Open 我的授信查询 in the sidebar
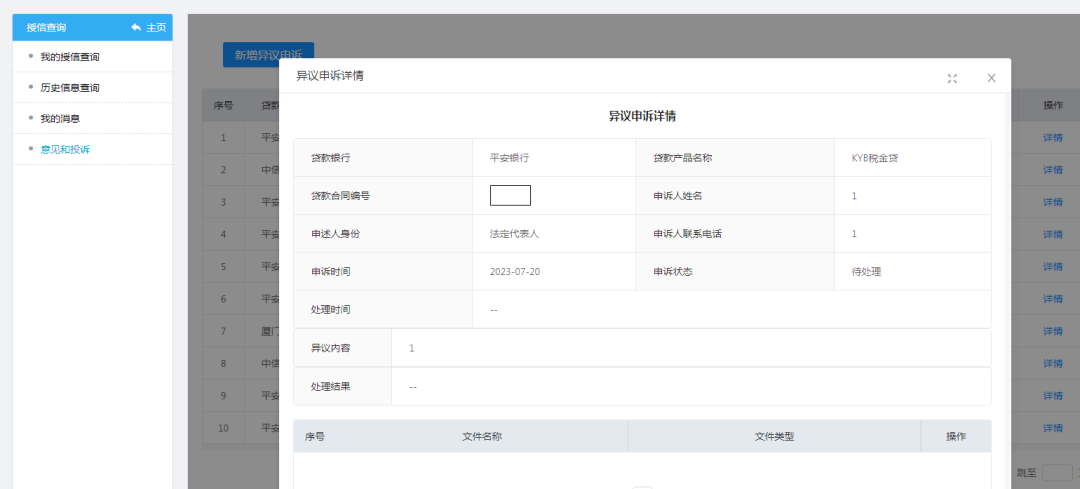Screen dimensions: 1080x489 (x=70, y=56)
